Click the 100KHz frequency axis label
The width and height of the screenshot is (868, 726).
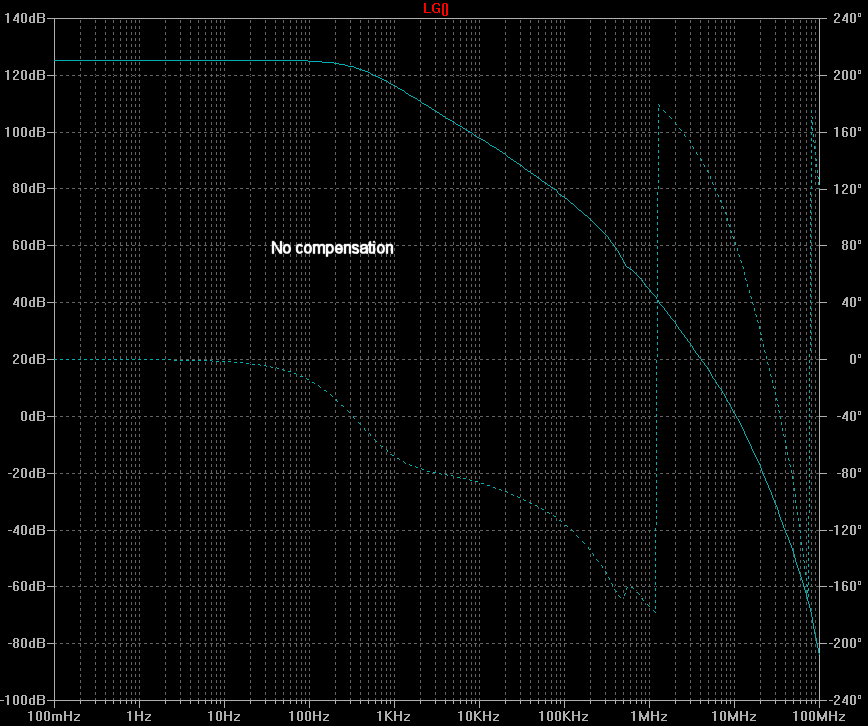point(564,717)
